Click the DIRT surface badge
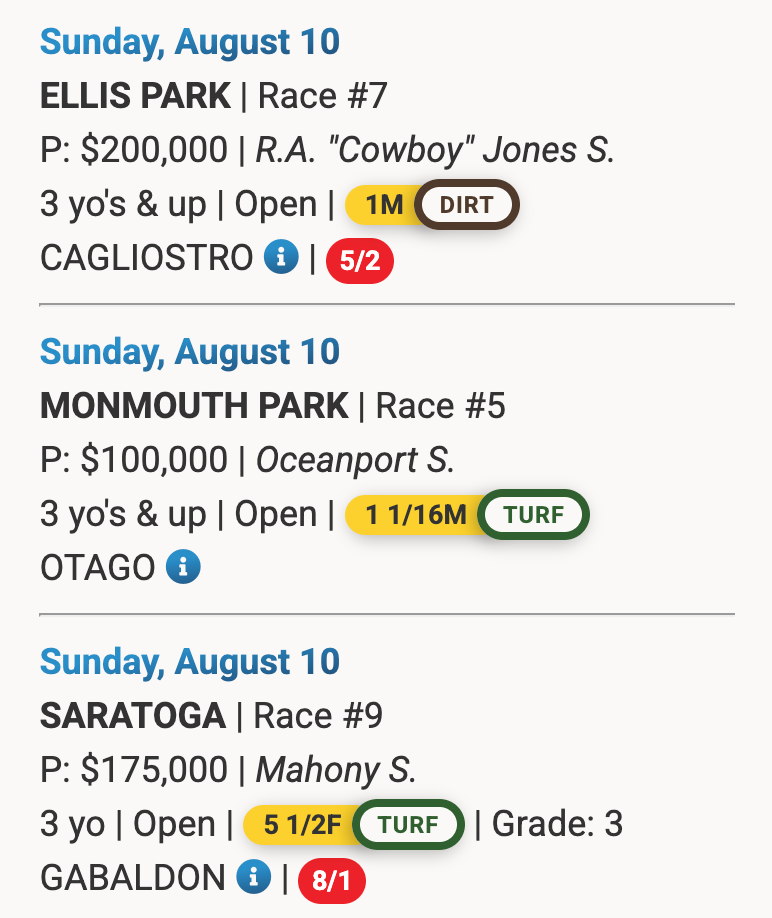 (x=467, y=206)
